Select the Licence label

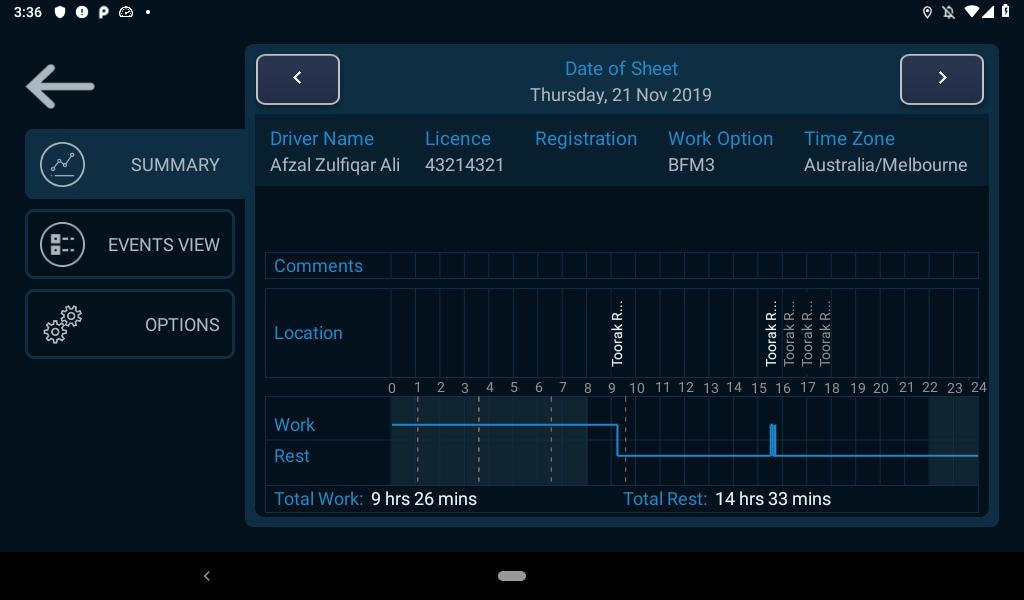pos(458,138)
